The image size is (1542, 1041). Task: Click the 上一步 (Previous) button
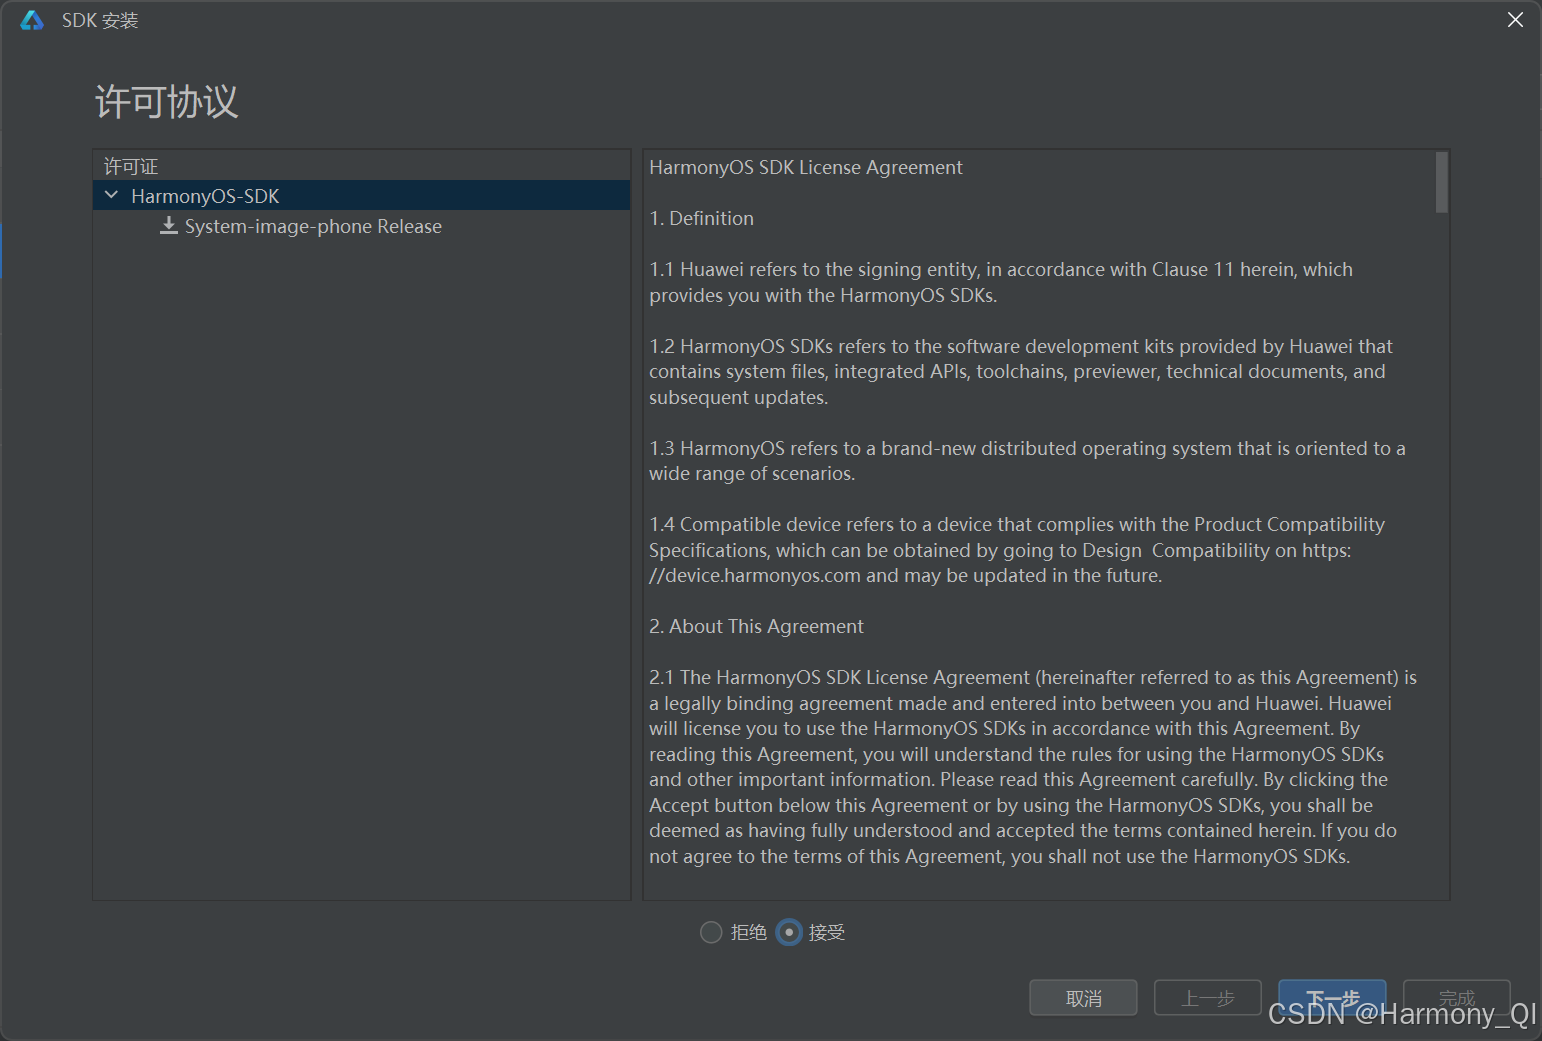click(1207, 998)
